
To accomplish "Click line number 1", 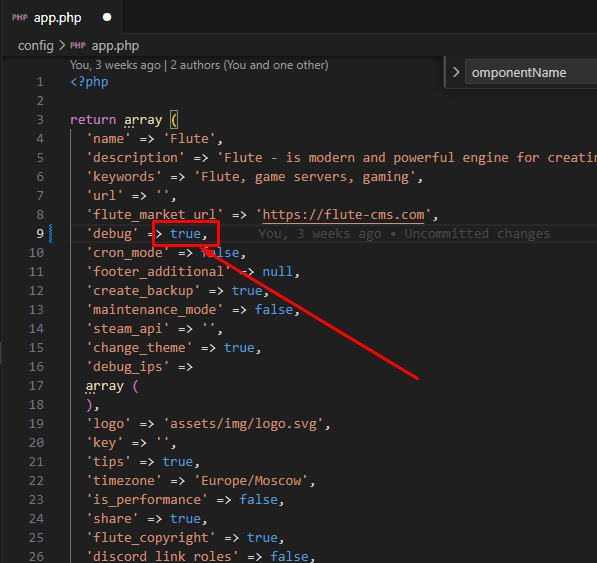I will [x=40, y=82].
